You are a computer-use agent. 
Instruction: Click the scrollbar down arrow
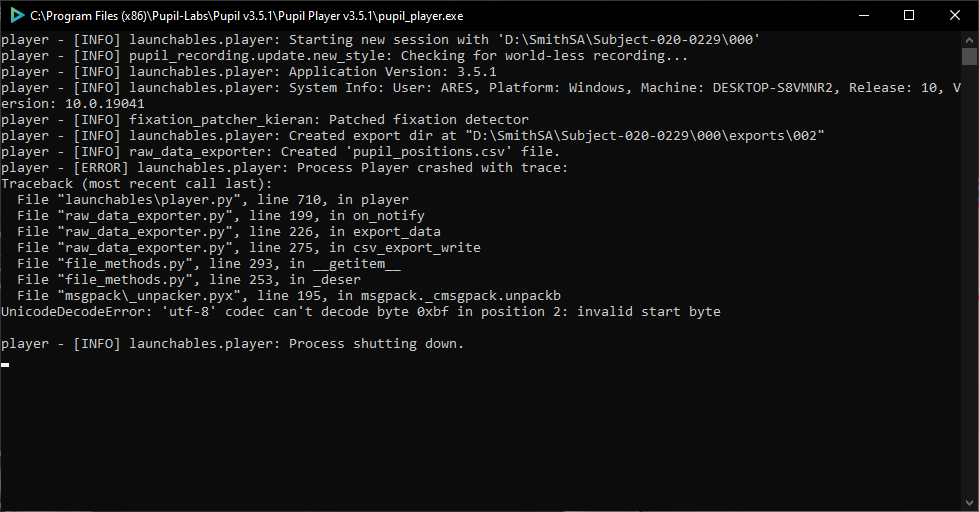(970, 503)
